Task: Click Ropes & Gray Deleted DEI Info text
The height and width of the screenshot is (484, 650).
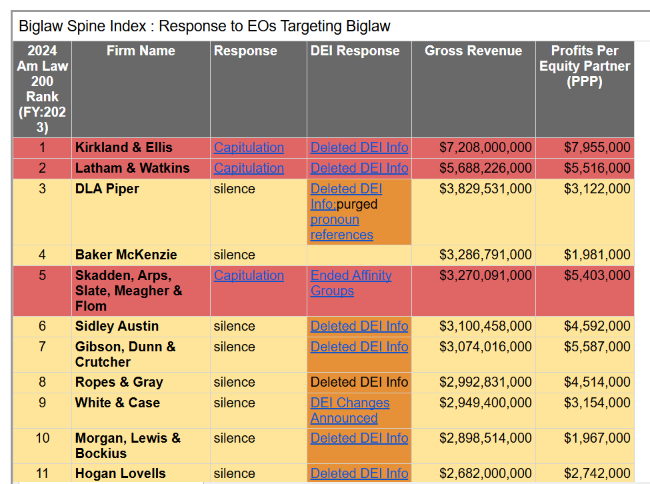Action: click(359, 382)
